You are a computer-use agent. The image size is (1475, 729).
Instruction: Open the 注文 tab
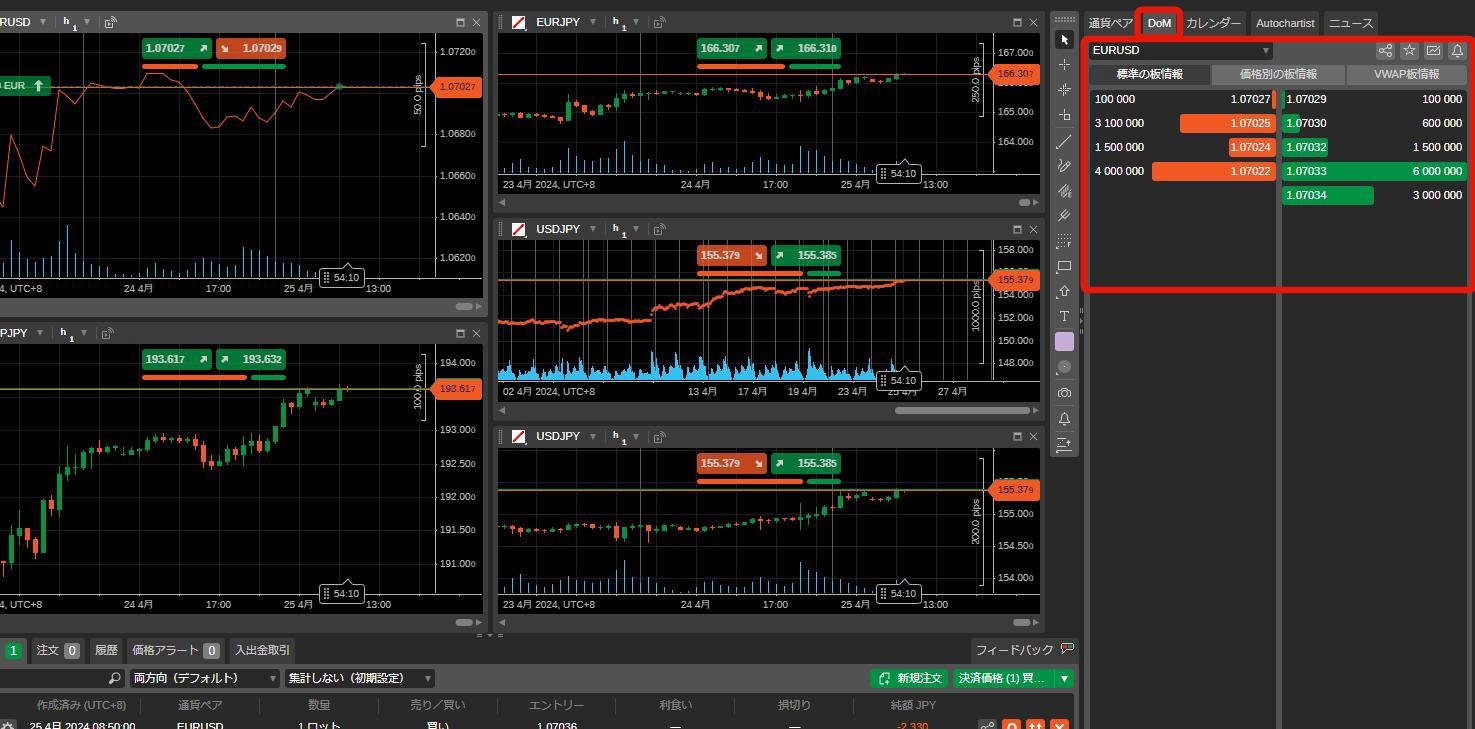point(58,650)
